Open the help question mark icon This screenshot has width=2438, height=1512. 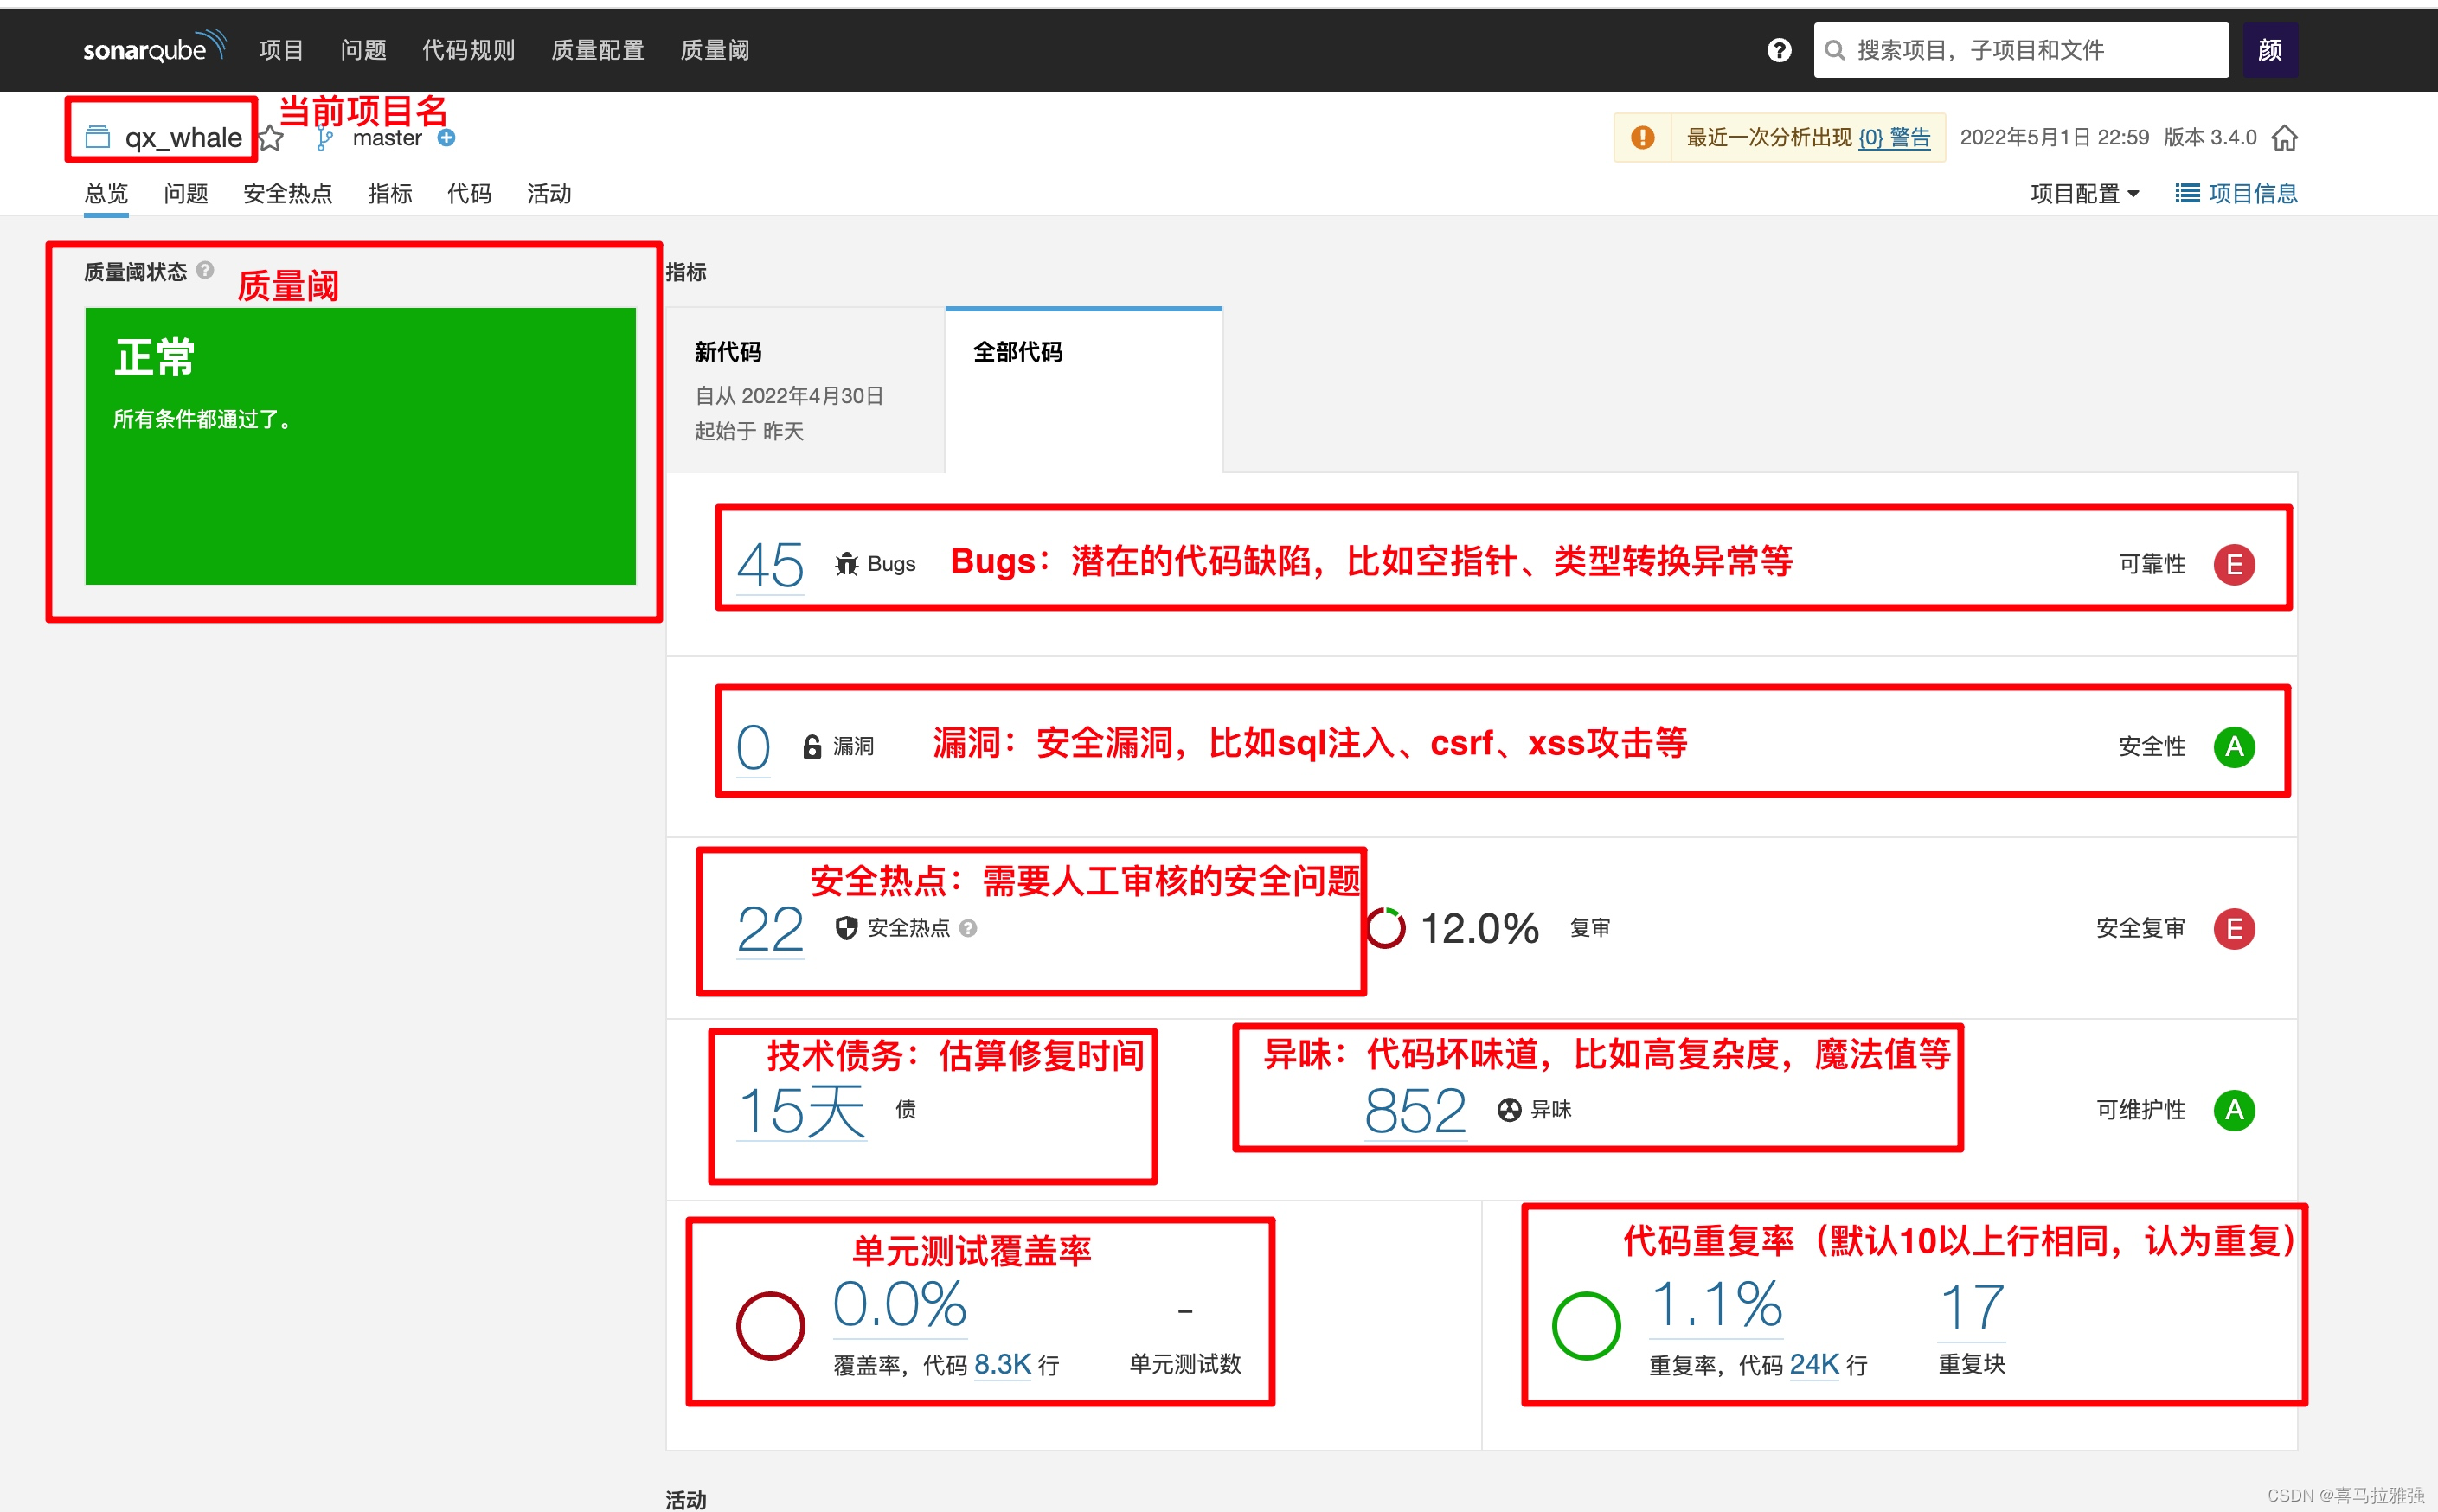(x=1779, y=50)
